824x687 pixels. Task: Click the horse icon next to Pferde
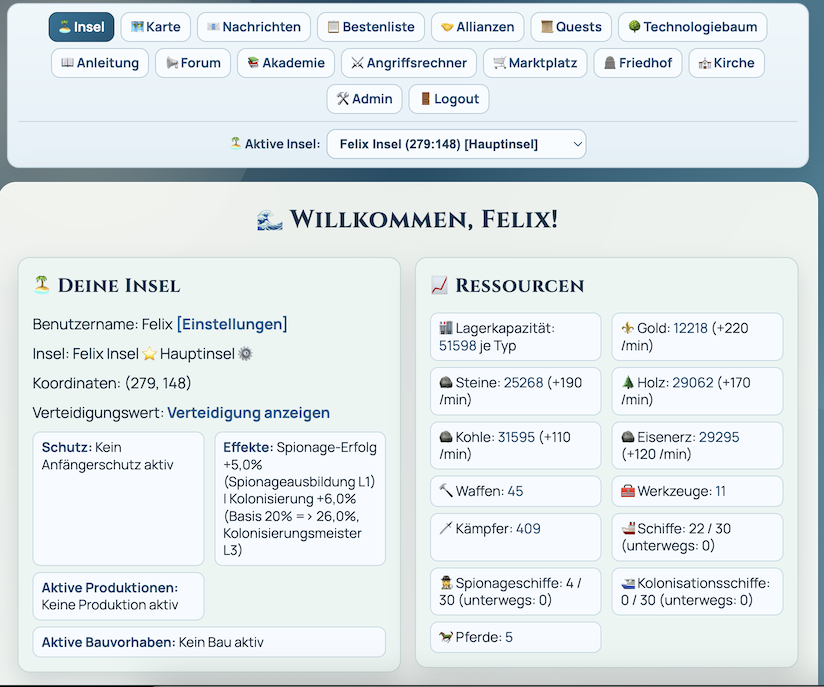[x=446, y=637]
